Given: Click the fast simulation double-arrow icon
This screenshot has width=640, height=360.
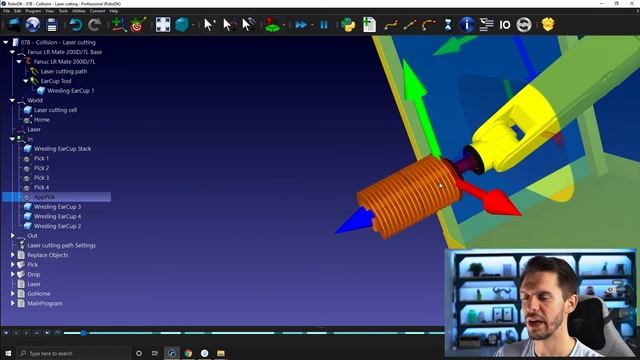Looking at the screenshot, I should pyautogui.click(x=301, y=25).
